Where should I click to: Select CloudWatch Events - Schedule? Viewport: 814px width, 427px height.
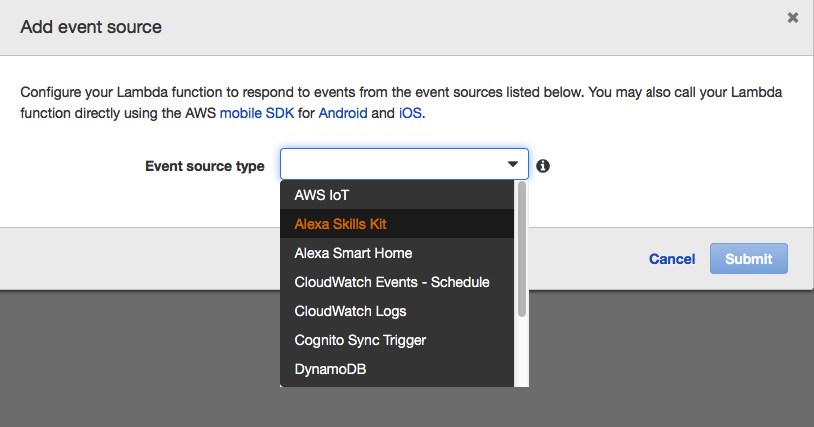tap(392, 282)
